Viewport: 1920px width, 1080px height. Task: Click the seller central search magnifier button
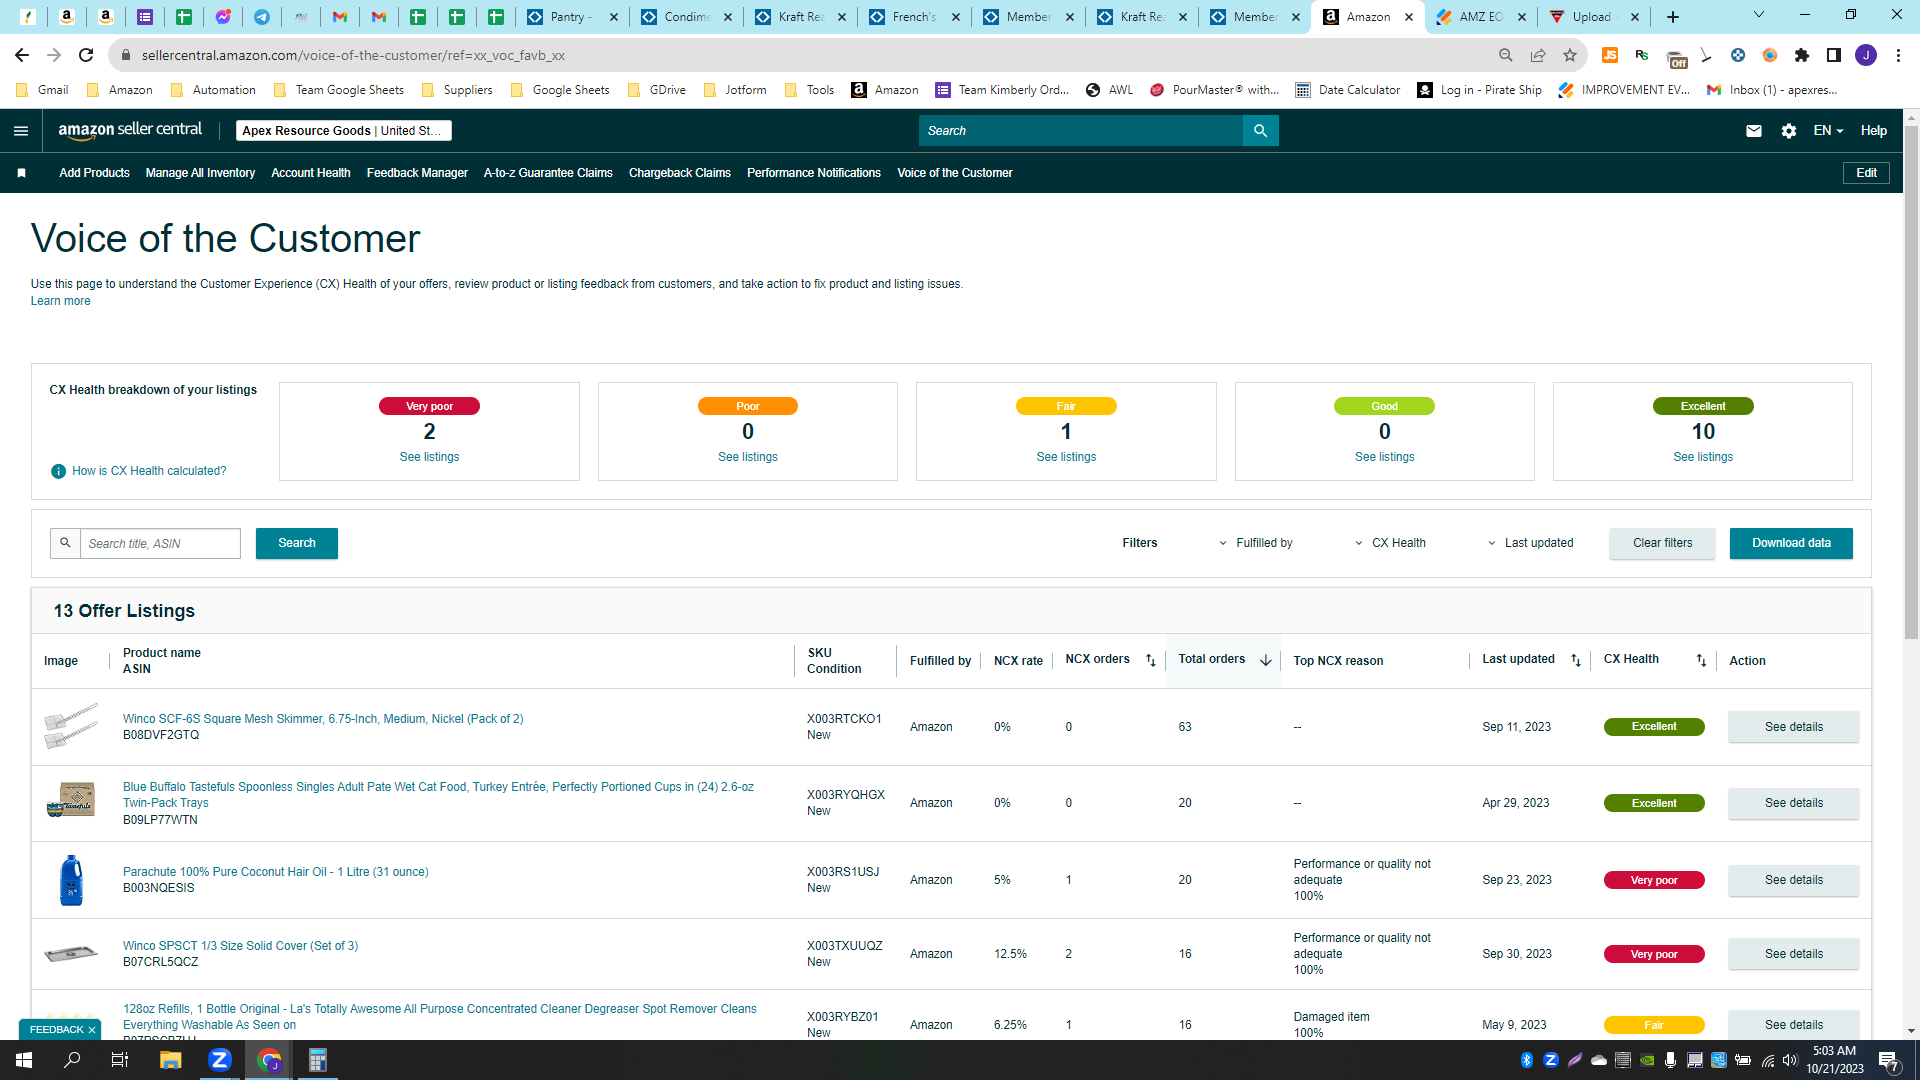[1260, 131]
